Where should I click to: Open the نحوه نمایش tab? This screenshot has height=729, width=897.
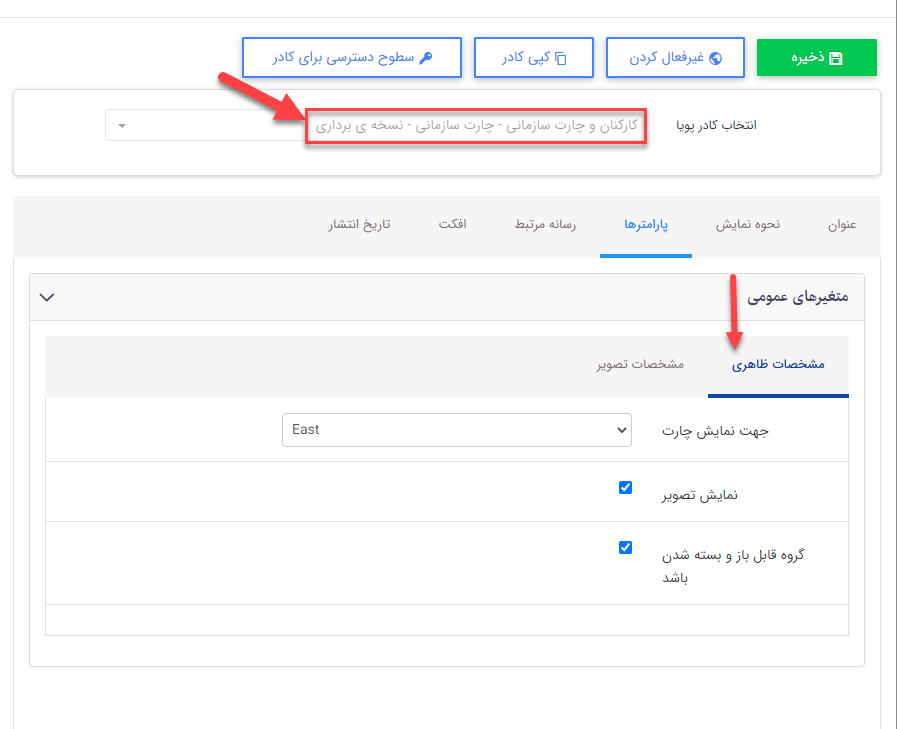[x=746, y=225]
